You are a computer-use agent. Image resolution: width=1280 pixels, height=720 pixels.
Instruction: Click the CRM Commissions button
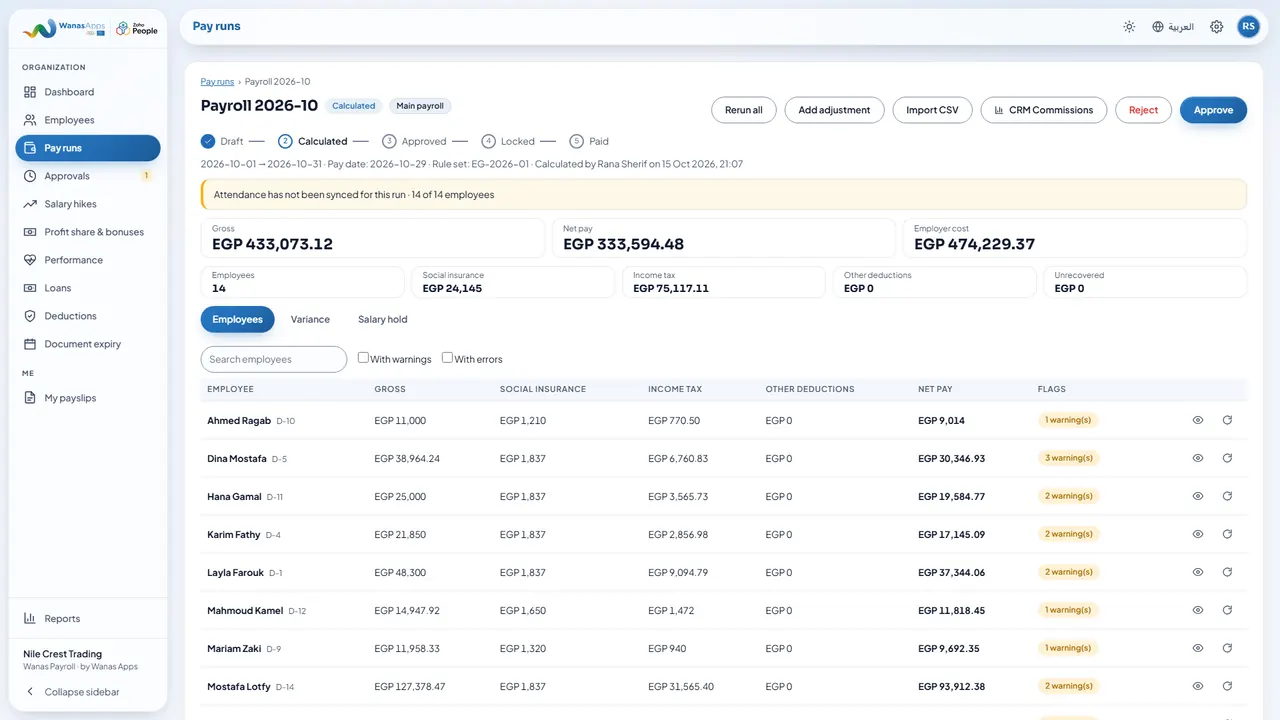click(x=1044, y=110)
